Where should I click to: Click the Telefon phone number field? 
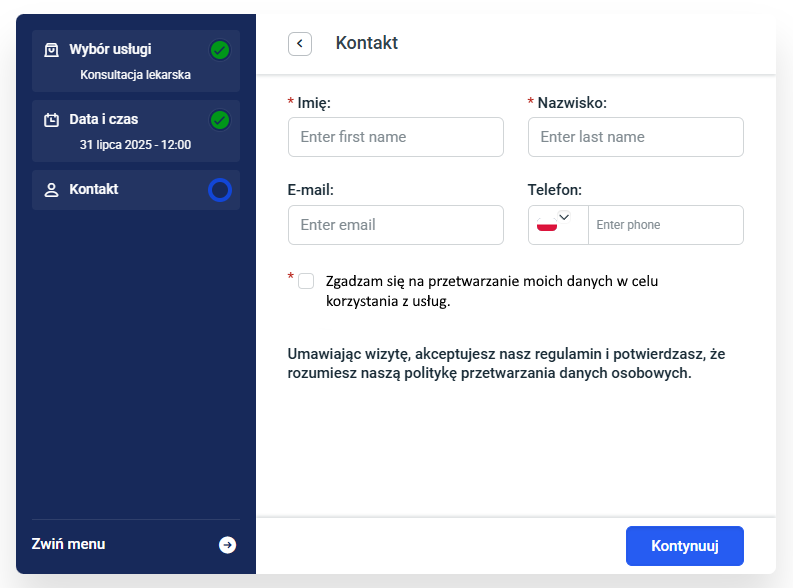(665, 225)
